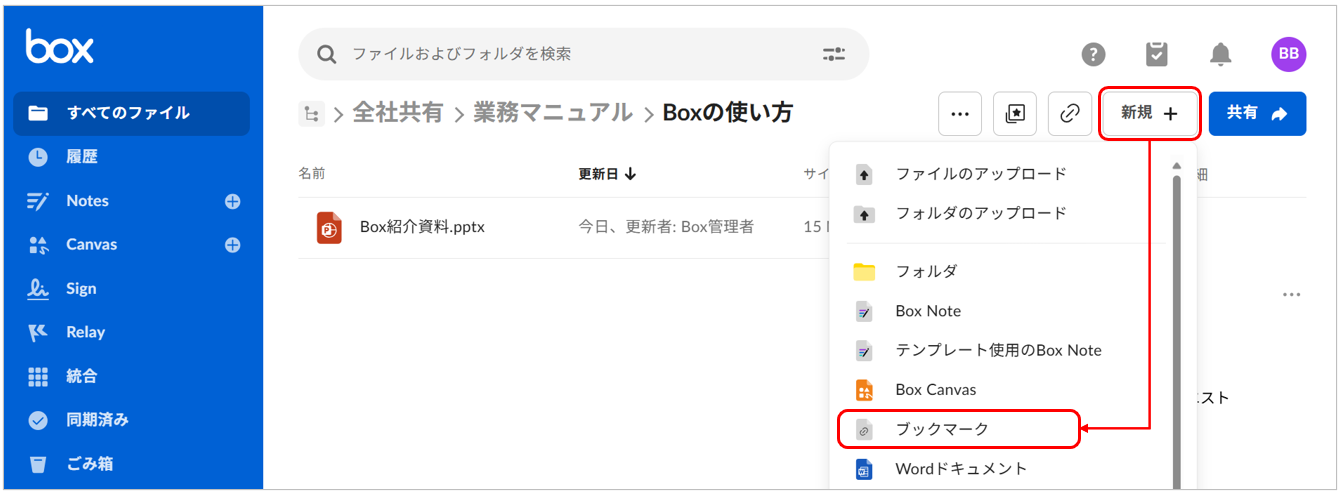Image resolution: width=1340 pixels, height=492 pixels.
Task: Click plus icon next to Notes
Action: click(233, 201)
